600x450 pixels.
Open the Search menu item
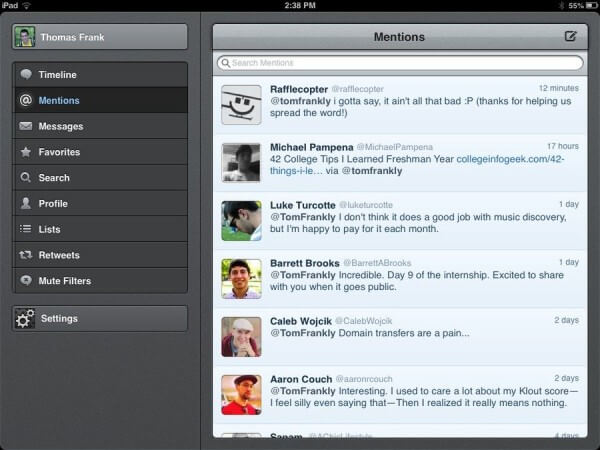pos(100,178)
